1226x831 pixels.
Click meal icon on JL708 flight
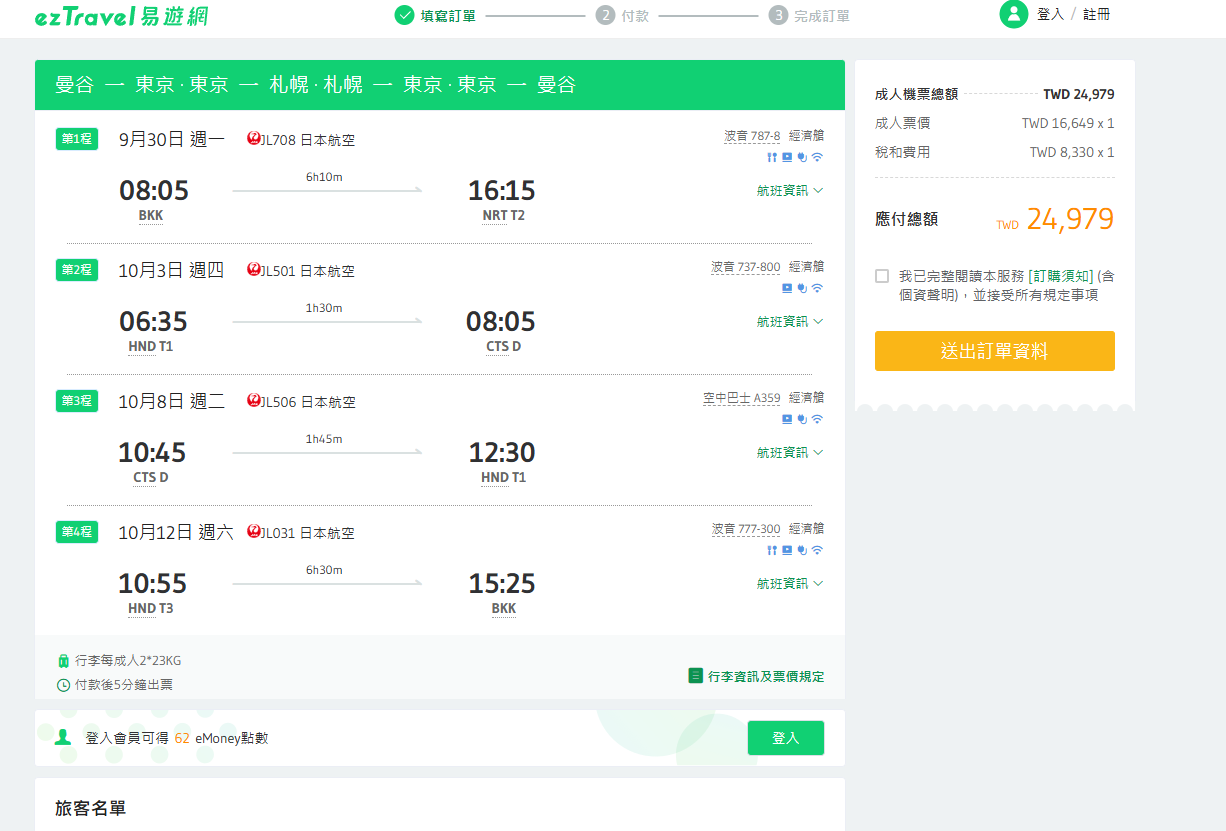[x=772, y=157]
